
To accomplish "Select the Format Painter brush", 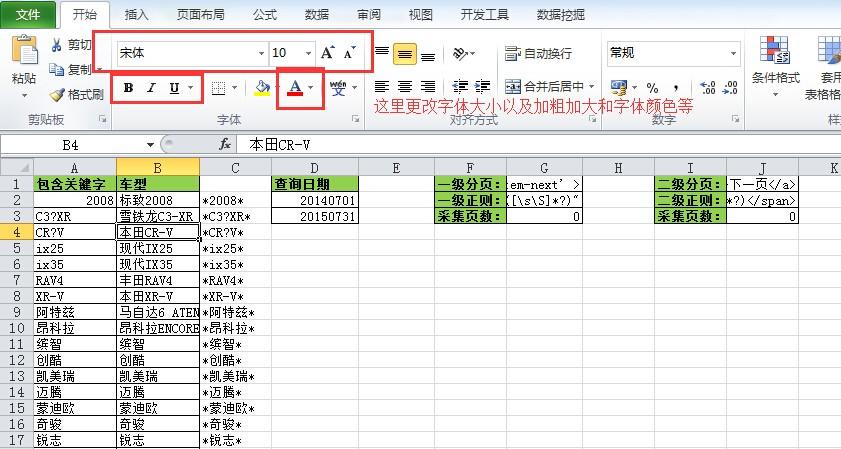I will coord(57,95).
